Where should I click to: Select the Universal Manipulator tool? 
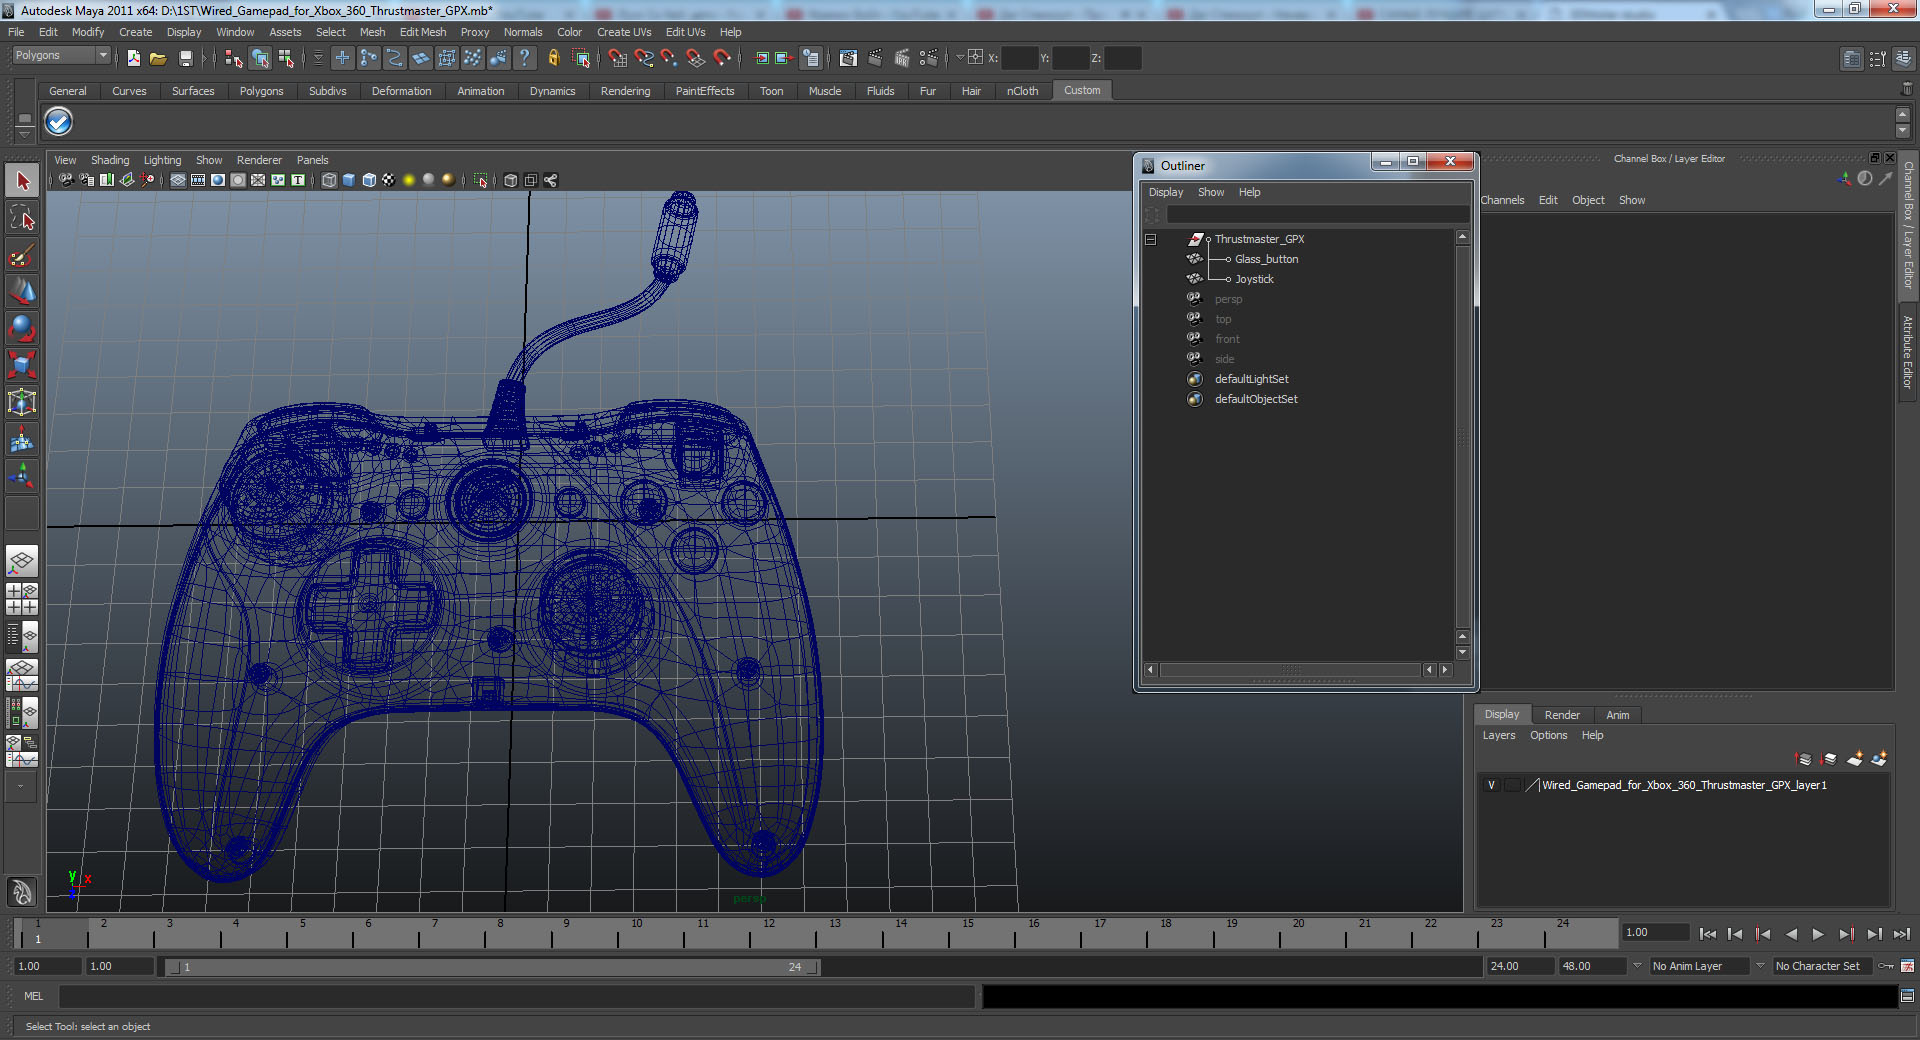(x=22, y=402)
